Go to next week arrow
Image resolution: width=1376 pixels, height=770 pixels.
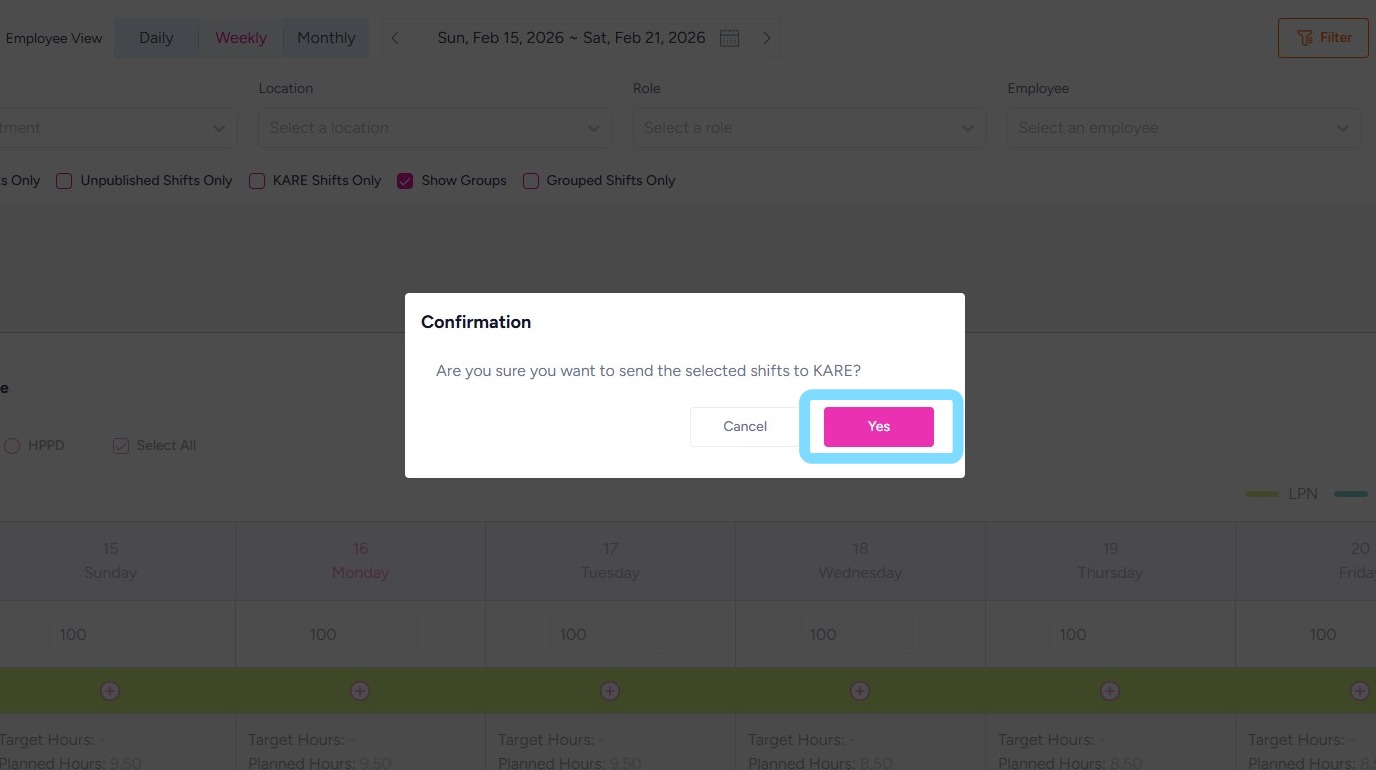[x=767, y=38]
